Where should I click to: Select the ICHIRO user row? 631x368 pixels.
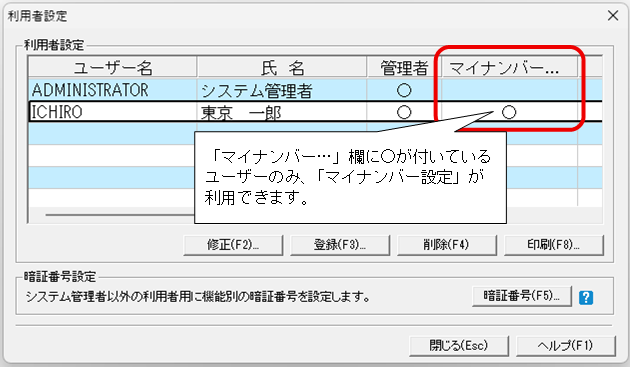pos(315,112)
